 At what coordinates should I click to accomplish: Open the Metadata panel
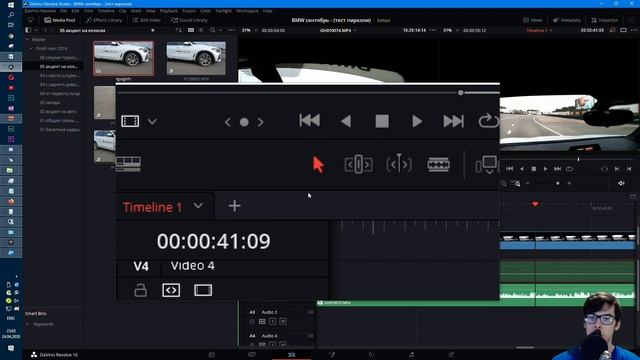point(567,20)
